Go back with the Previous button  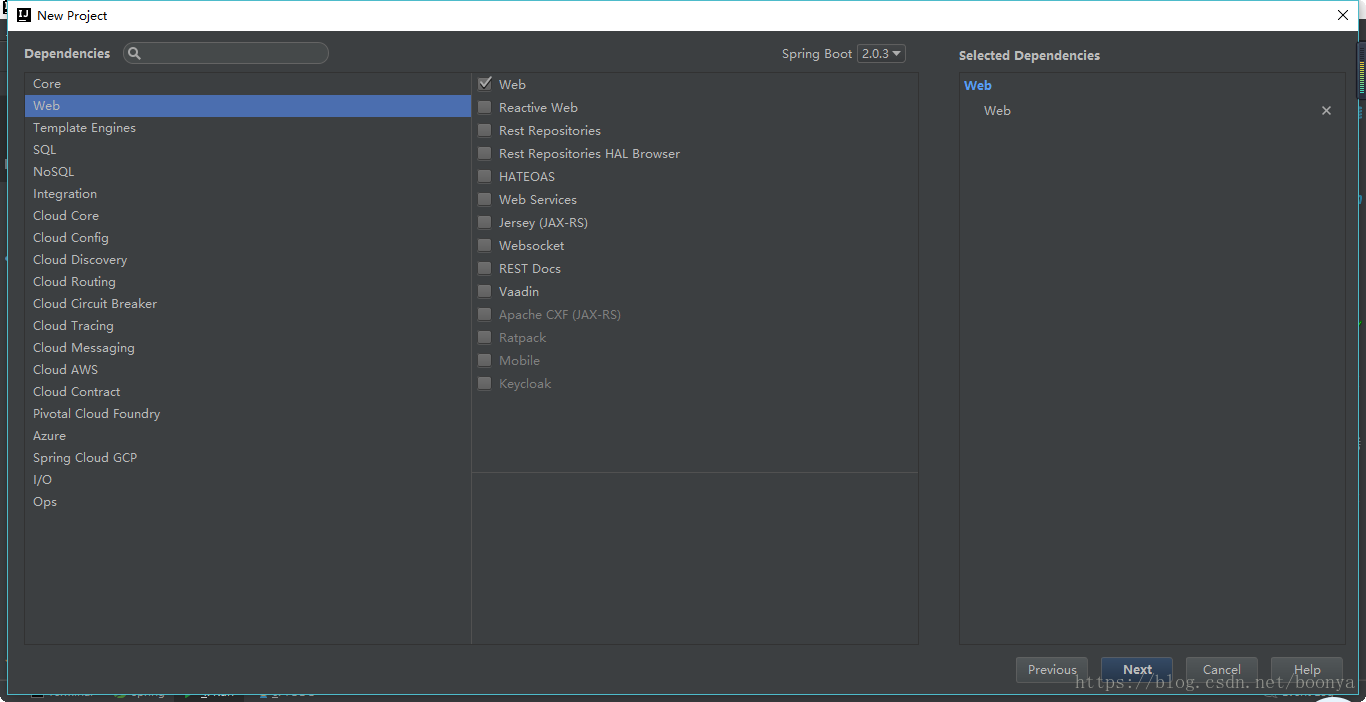click(x=1052, y=670)
